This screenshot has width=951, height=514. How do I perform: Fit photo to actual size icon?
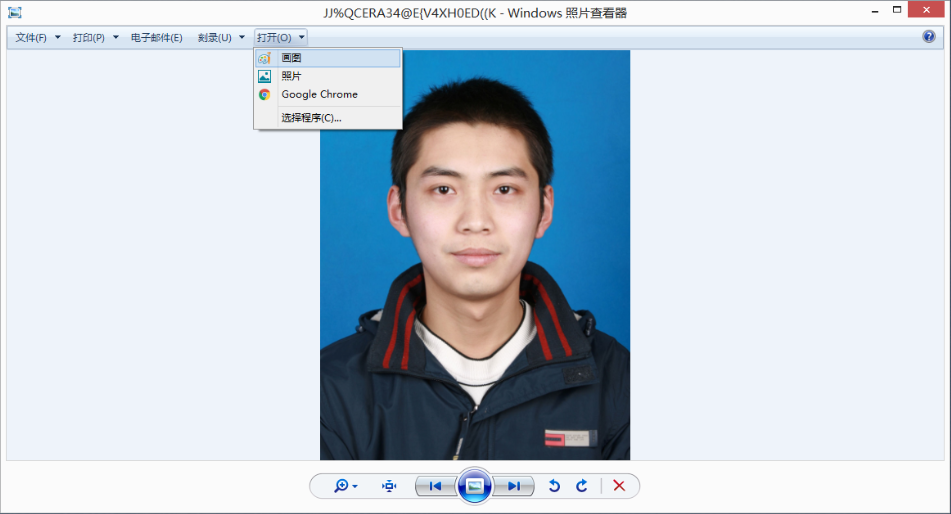click(x=389, y=486)
